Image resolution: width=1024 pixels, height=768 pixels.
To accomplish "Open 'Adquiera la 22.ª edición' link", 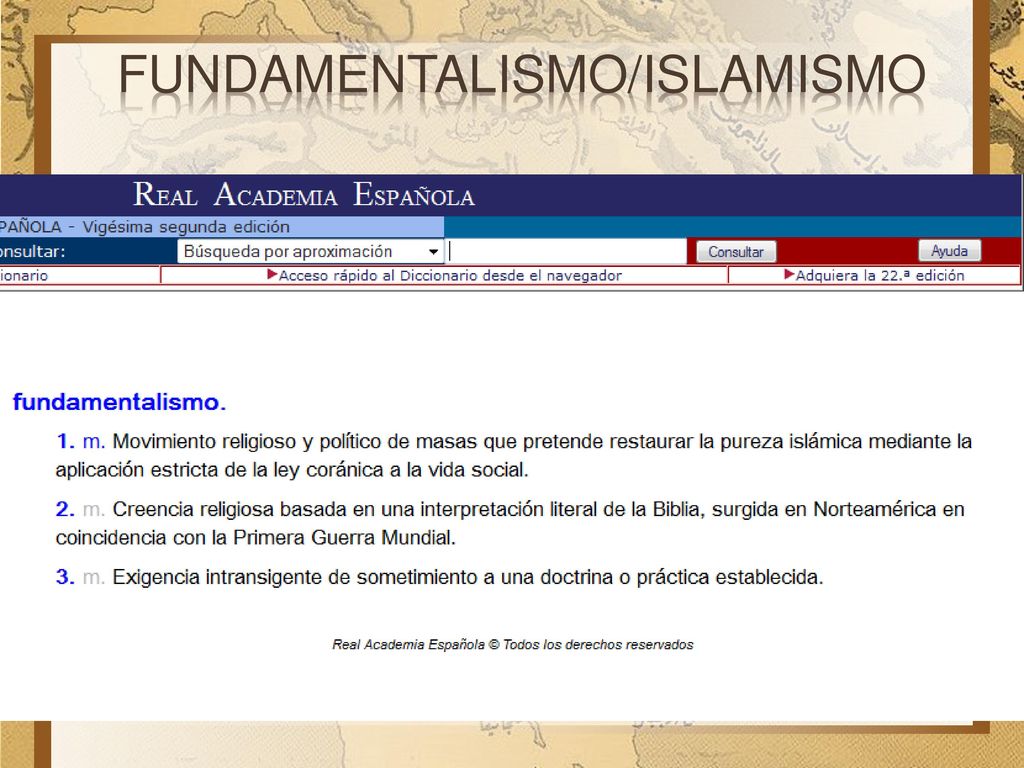I will click(x=880, y=276).
